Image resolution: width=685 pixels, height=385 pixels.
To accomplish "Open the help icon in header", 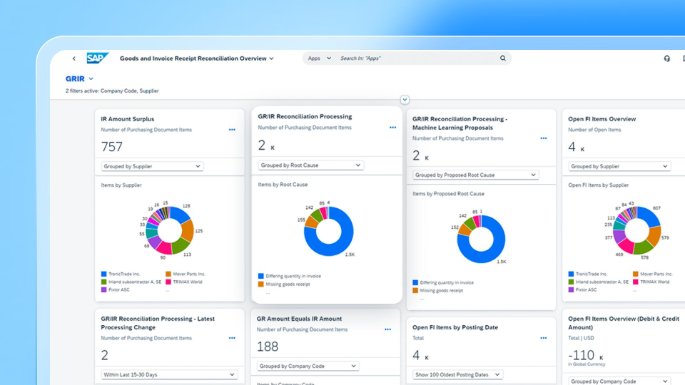I will click(667, 58).
